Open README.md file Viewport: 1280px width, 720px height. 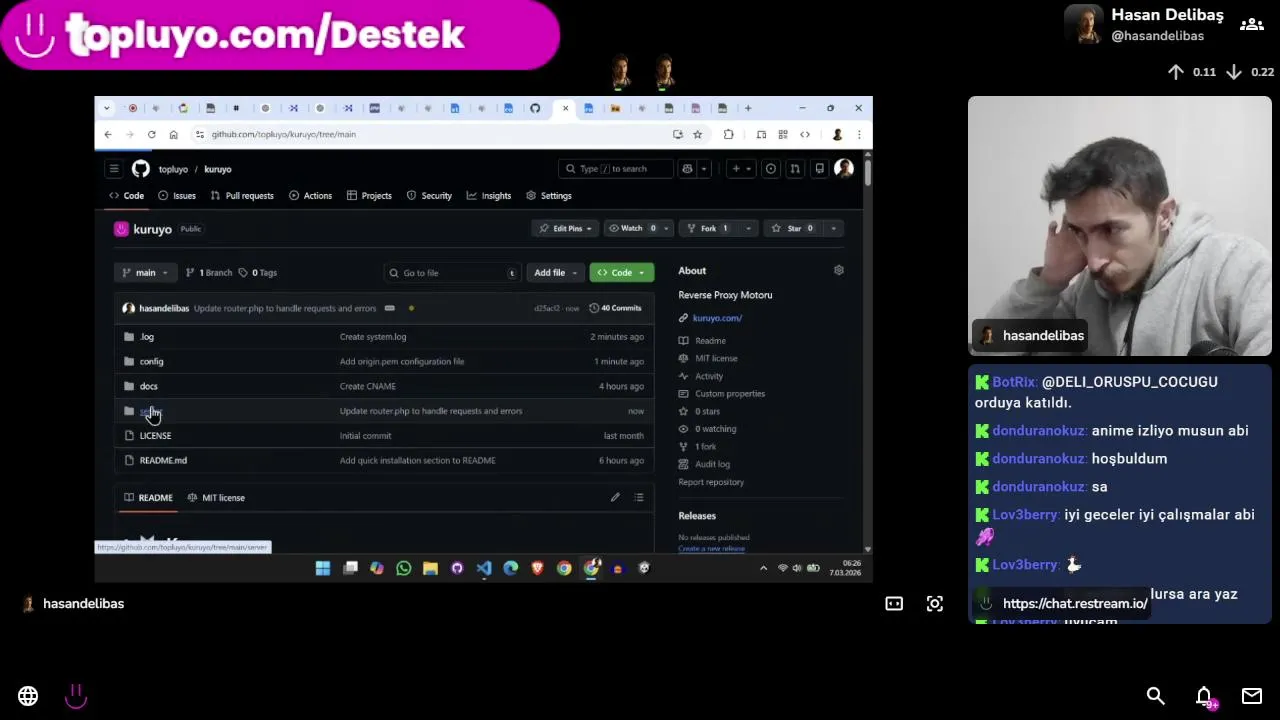(163, 460)
